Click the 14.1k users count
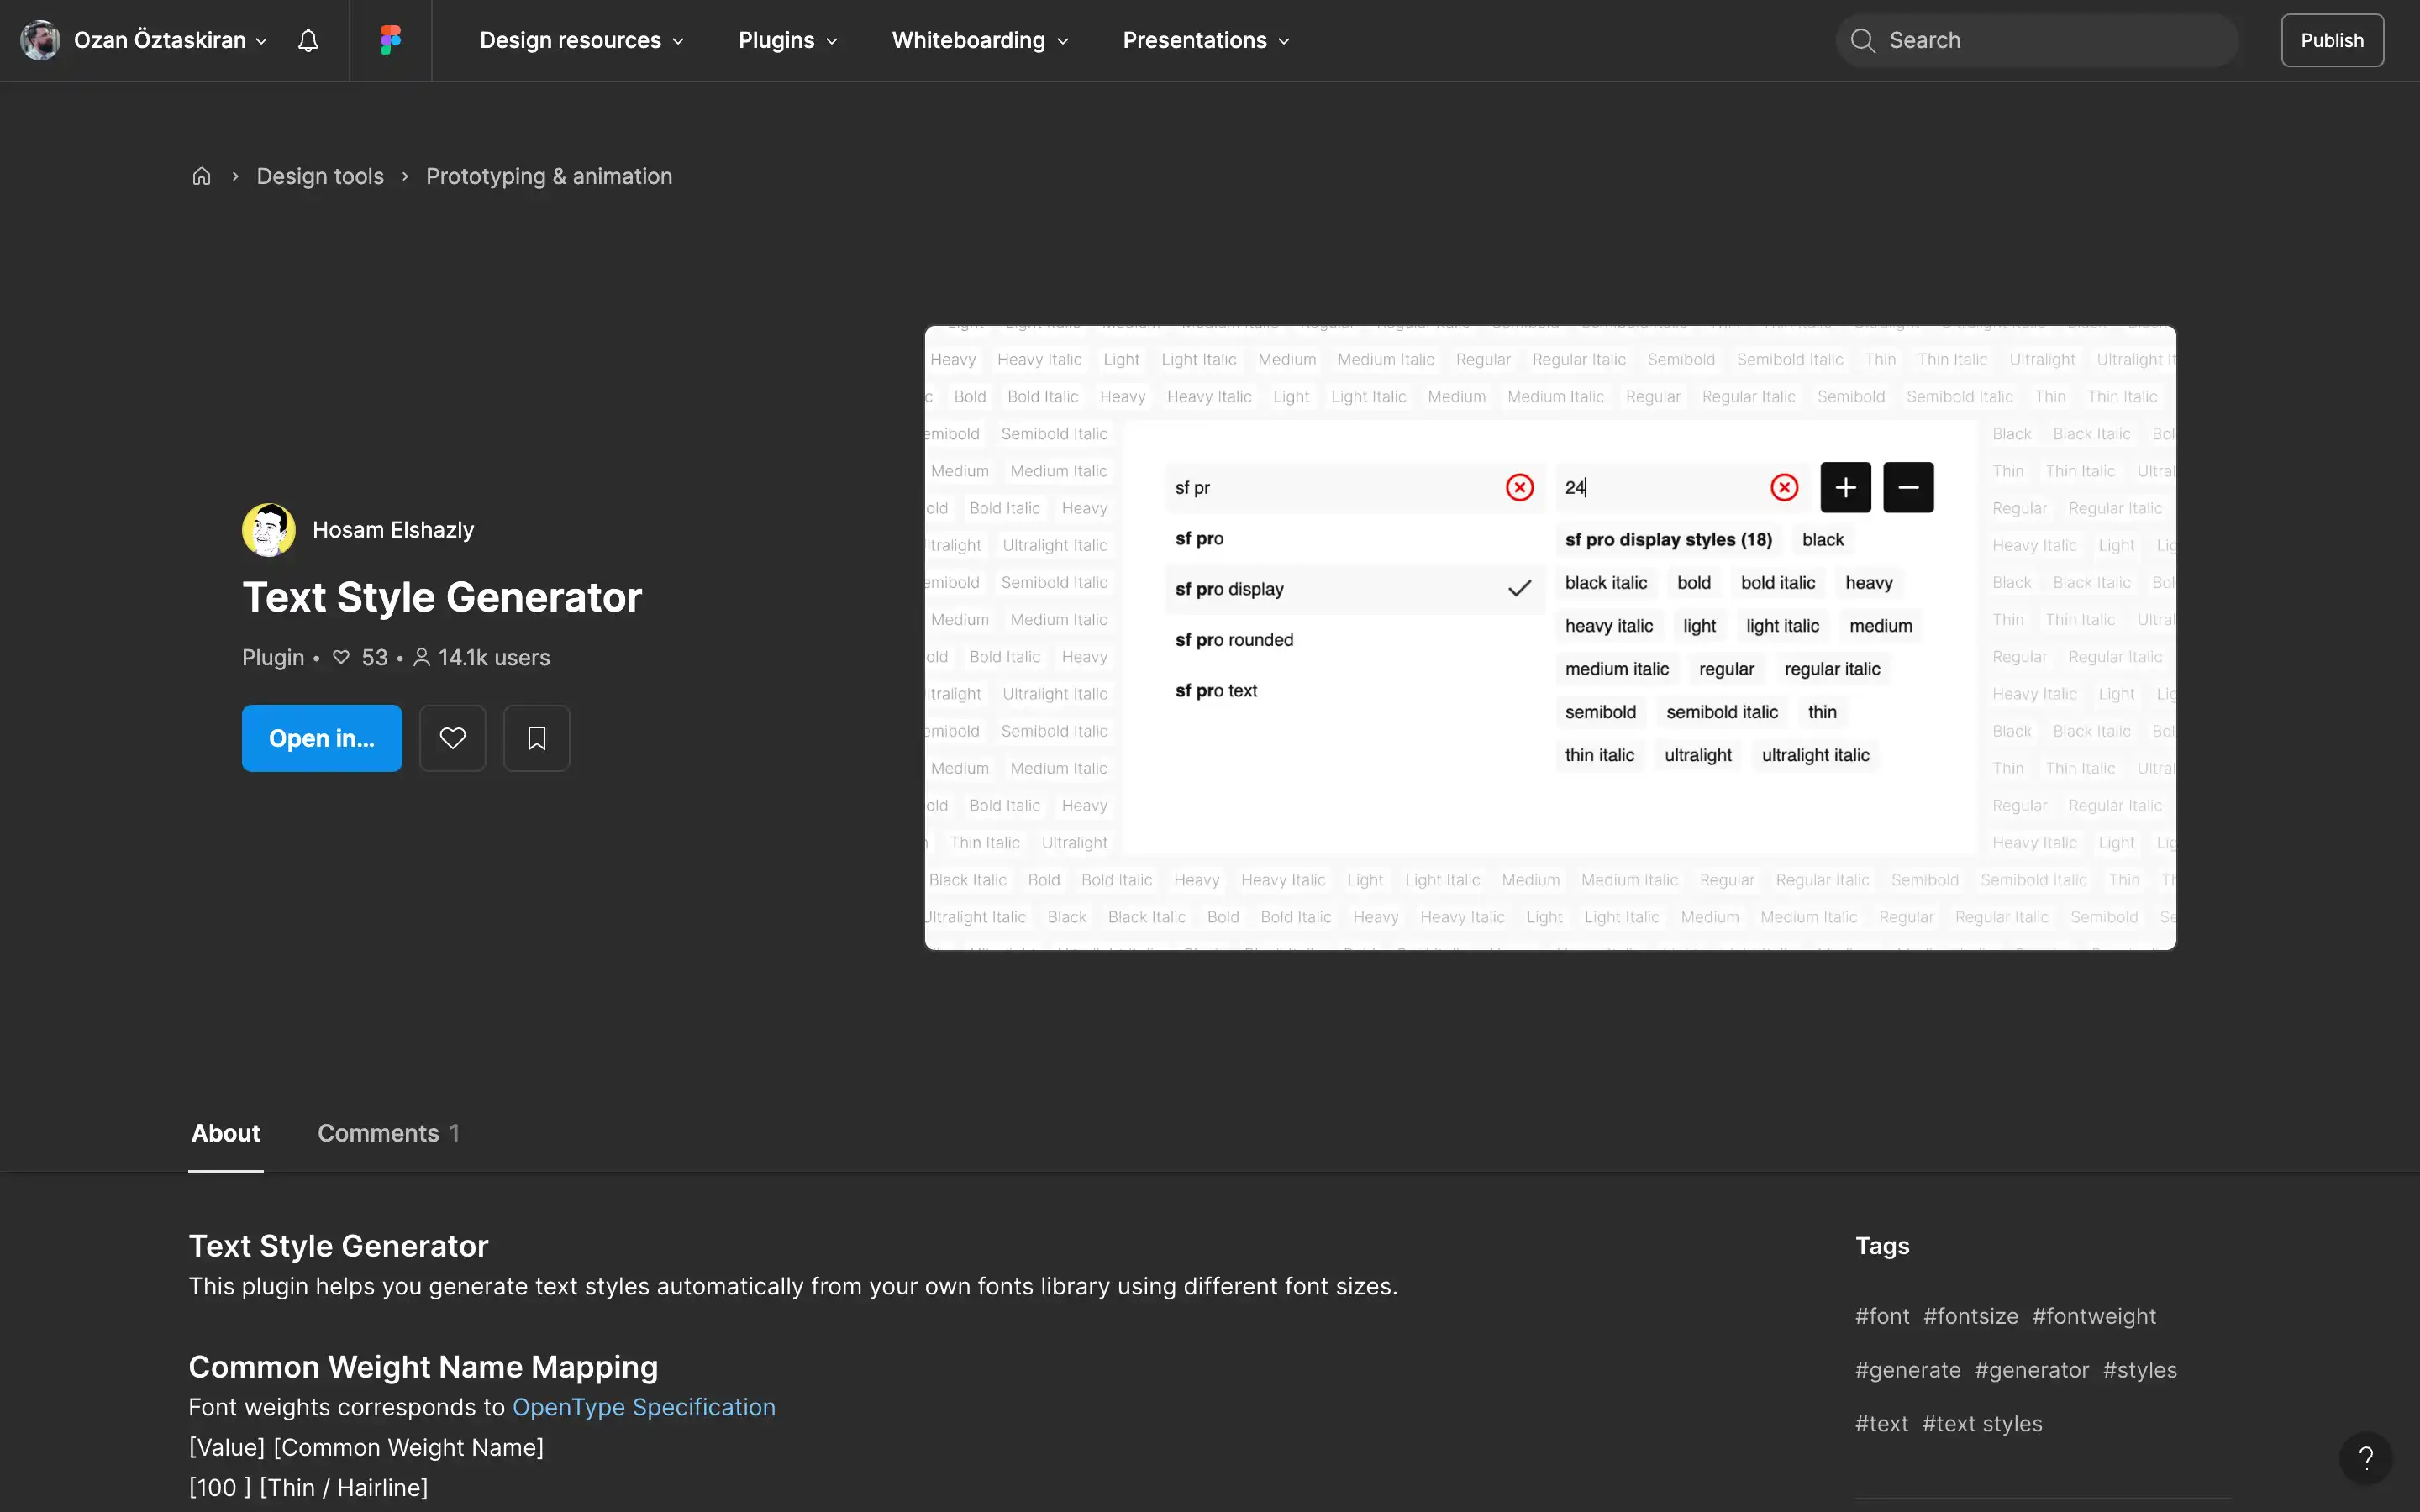The image size is (2420, 1512). 482,657
